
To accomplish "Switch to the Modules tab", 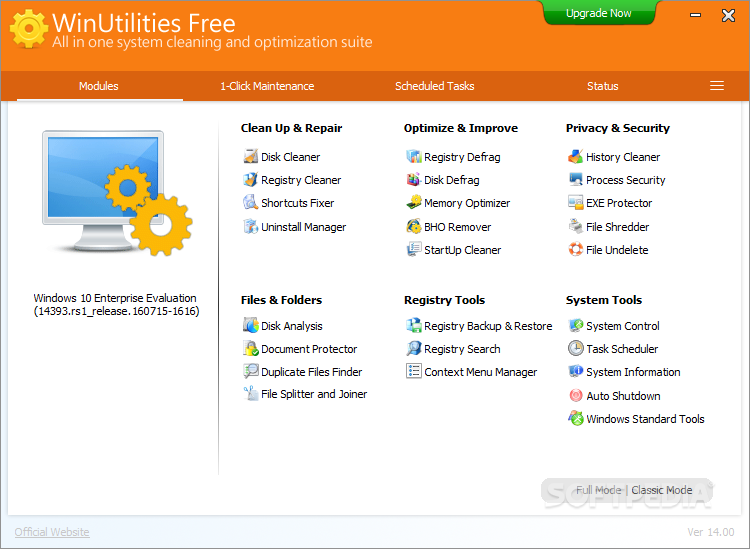I will [x=99, y=86].
